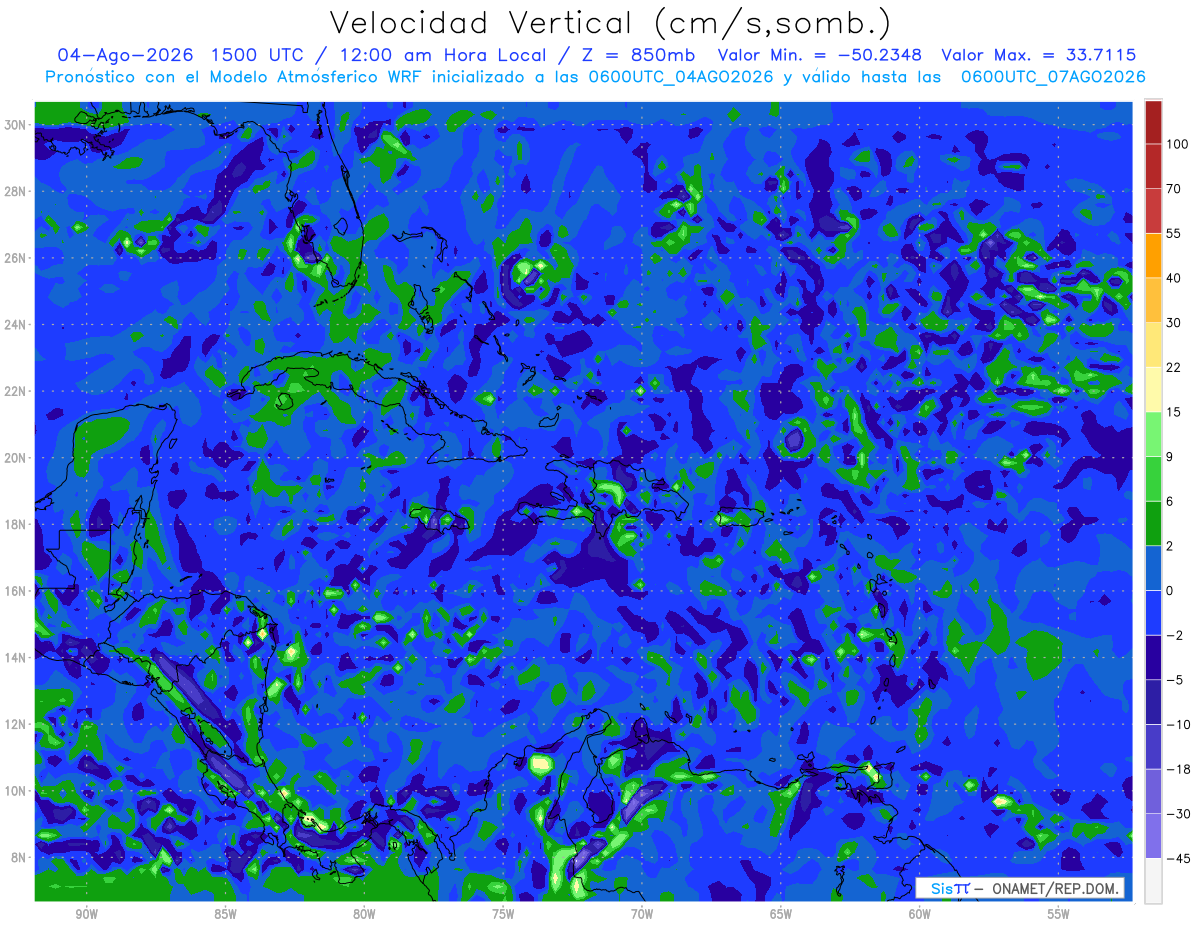Pick the light orange swatch between 30 and 40
Viewport: 1200px width, 927px height.
pos(1153,300)
